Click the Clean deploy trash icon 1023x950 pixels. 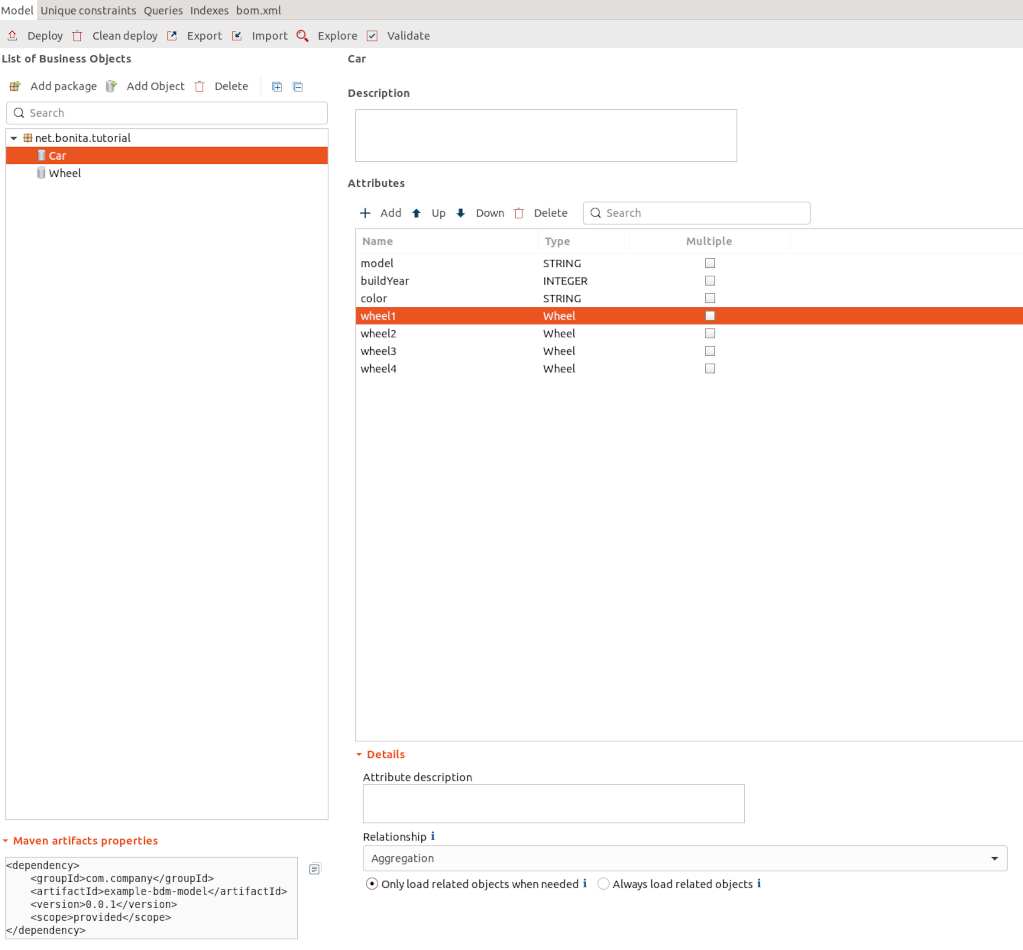pyautogui.click(x=77, y=36)
